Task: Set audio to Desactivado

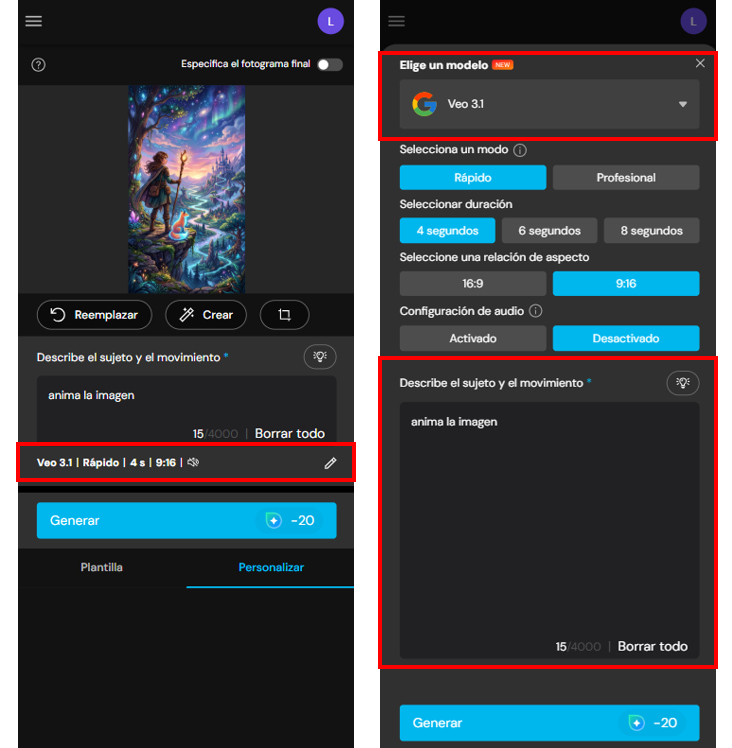Action: tap(626, 338)
